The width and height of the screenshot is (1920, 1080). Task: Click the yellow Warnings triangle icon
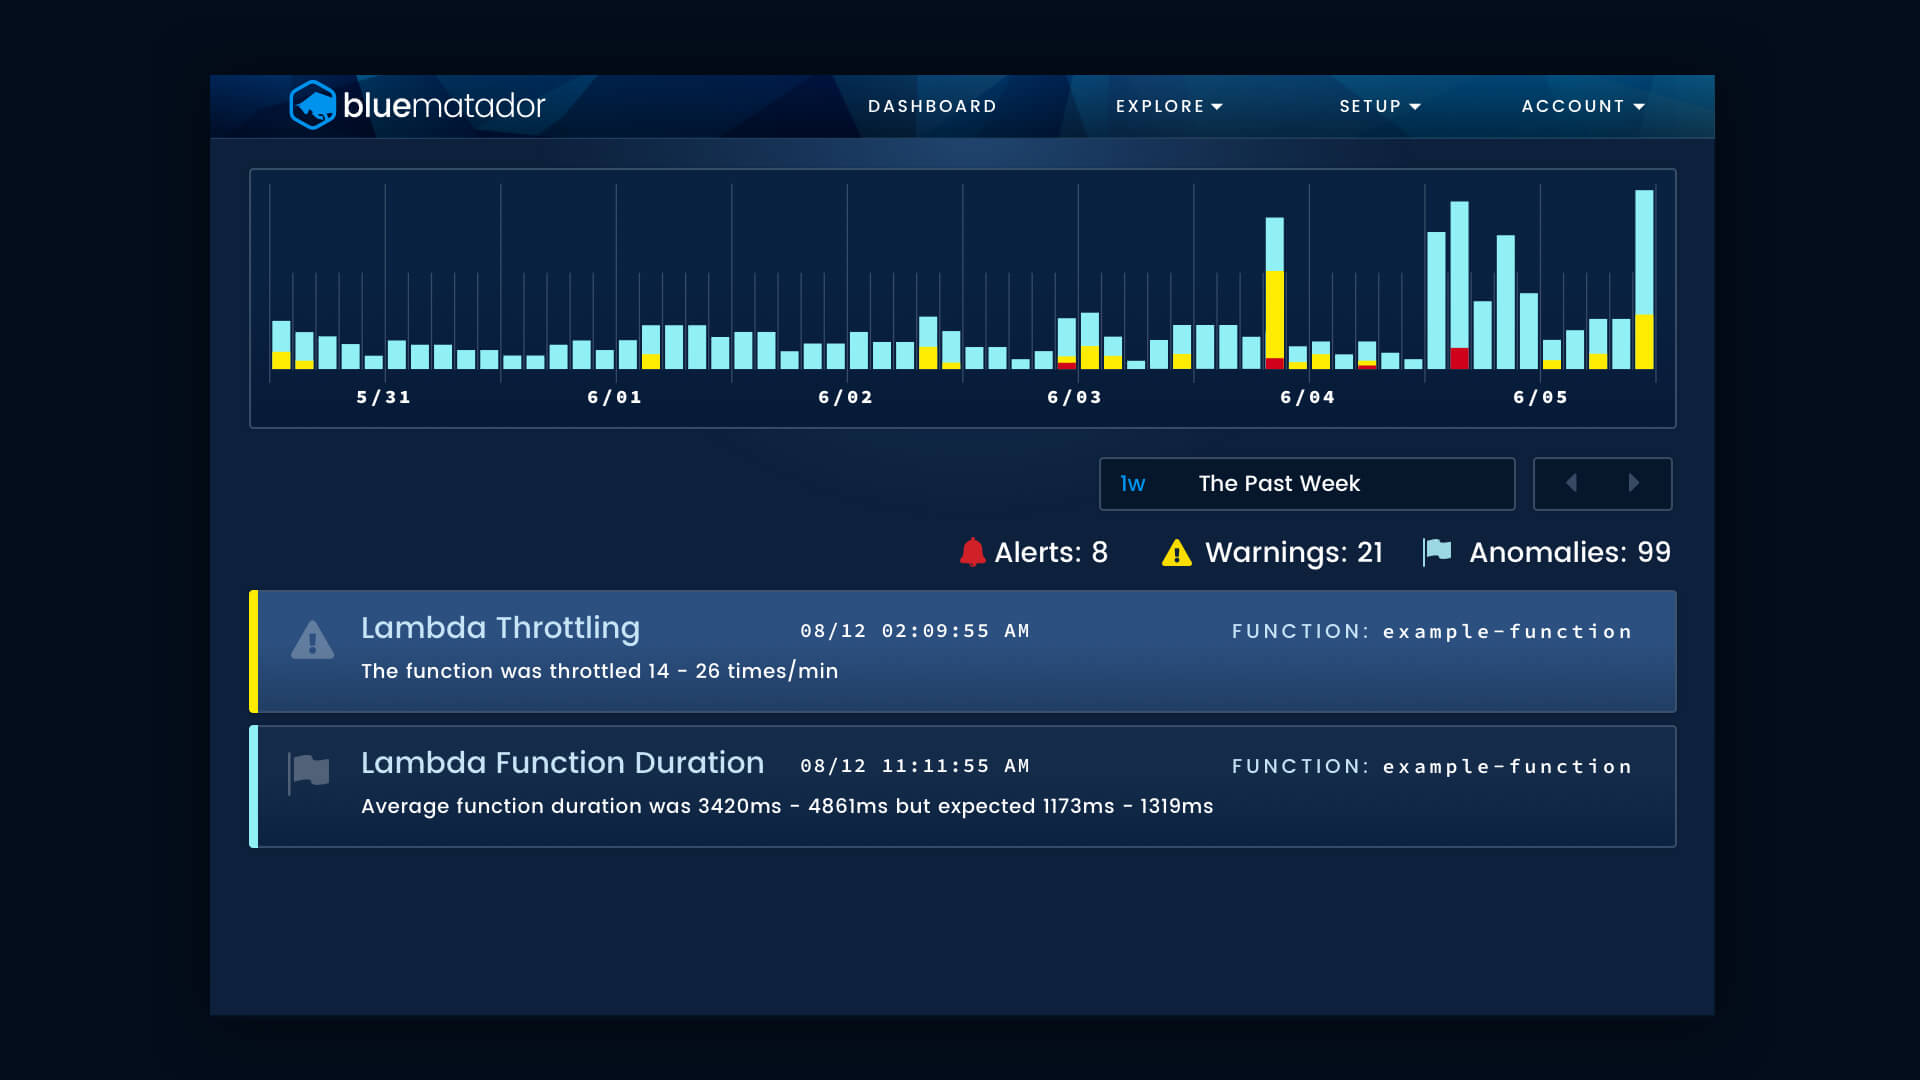(x=1176, y=552)
